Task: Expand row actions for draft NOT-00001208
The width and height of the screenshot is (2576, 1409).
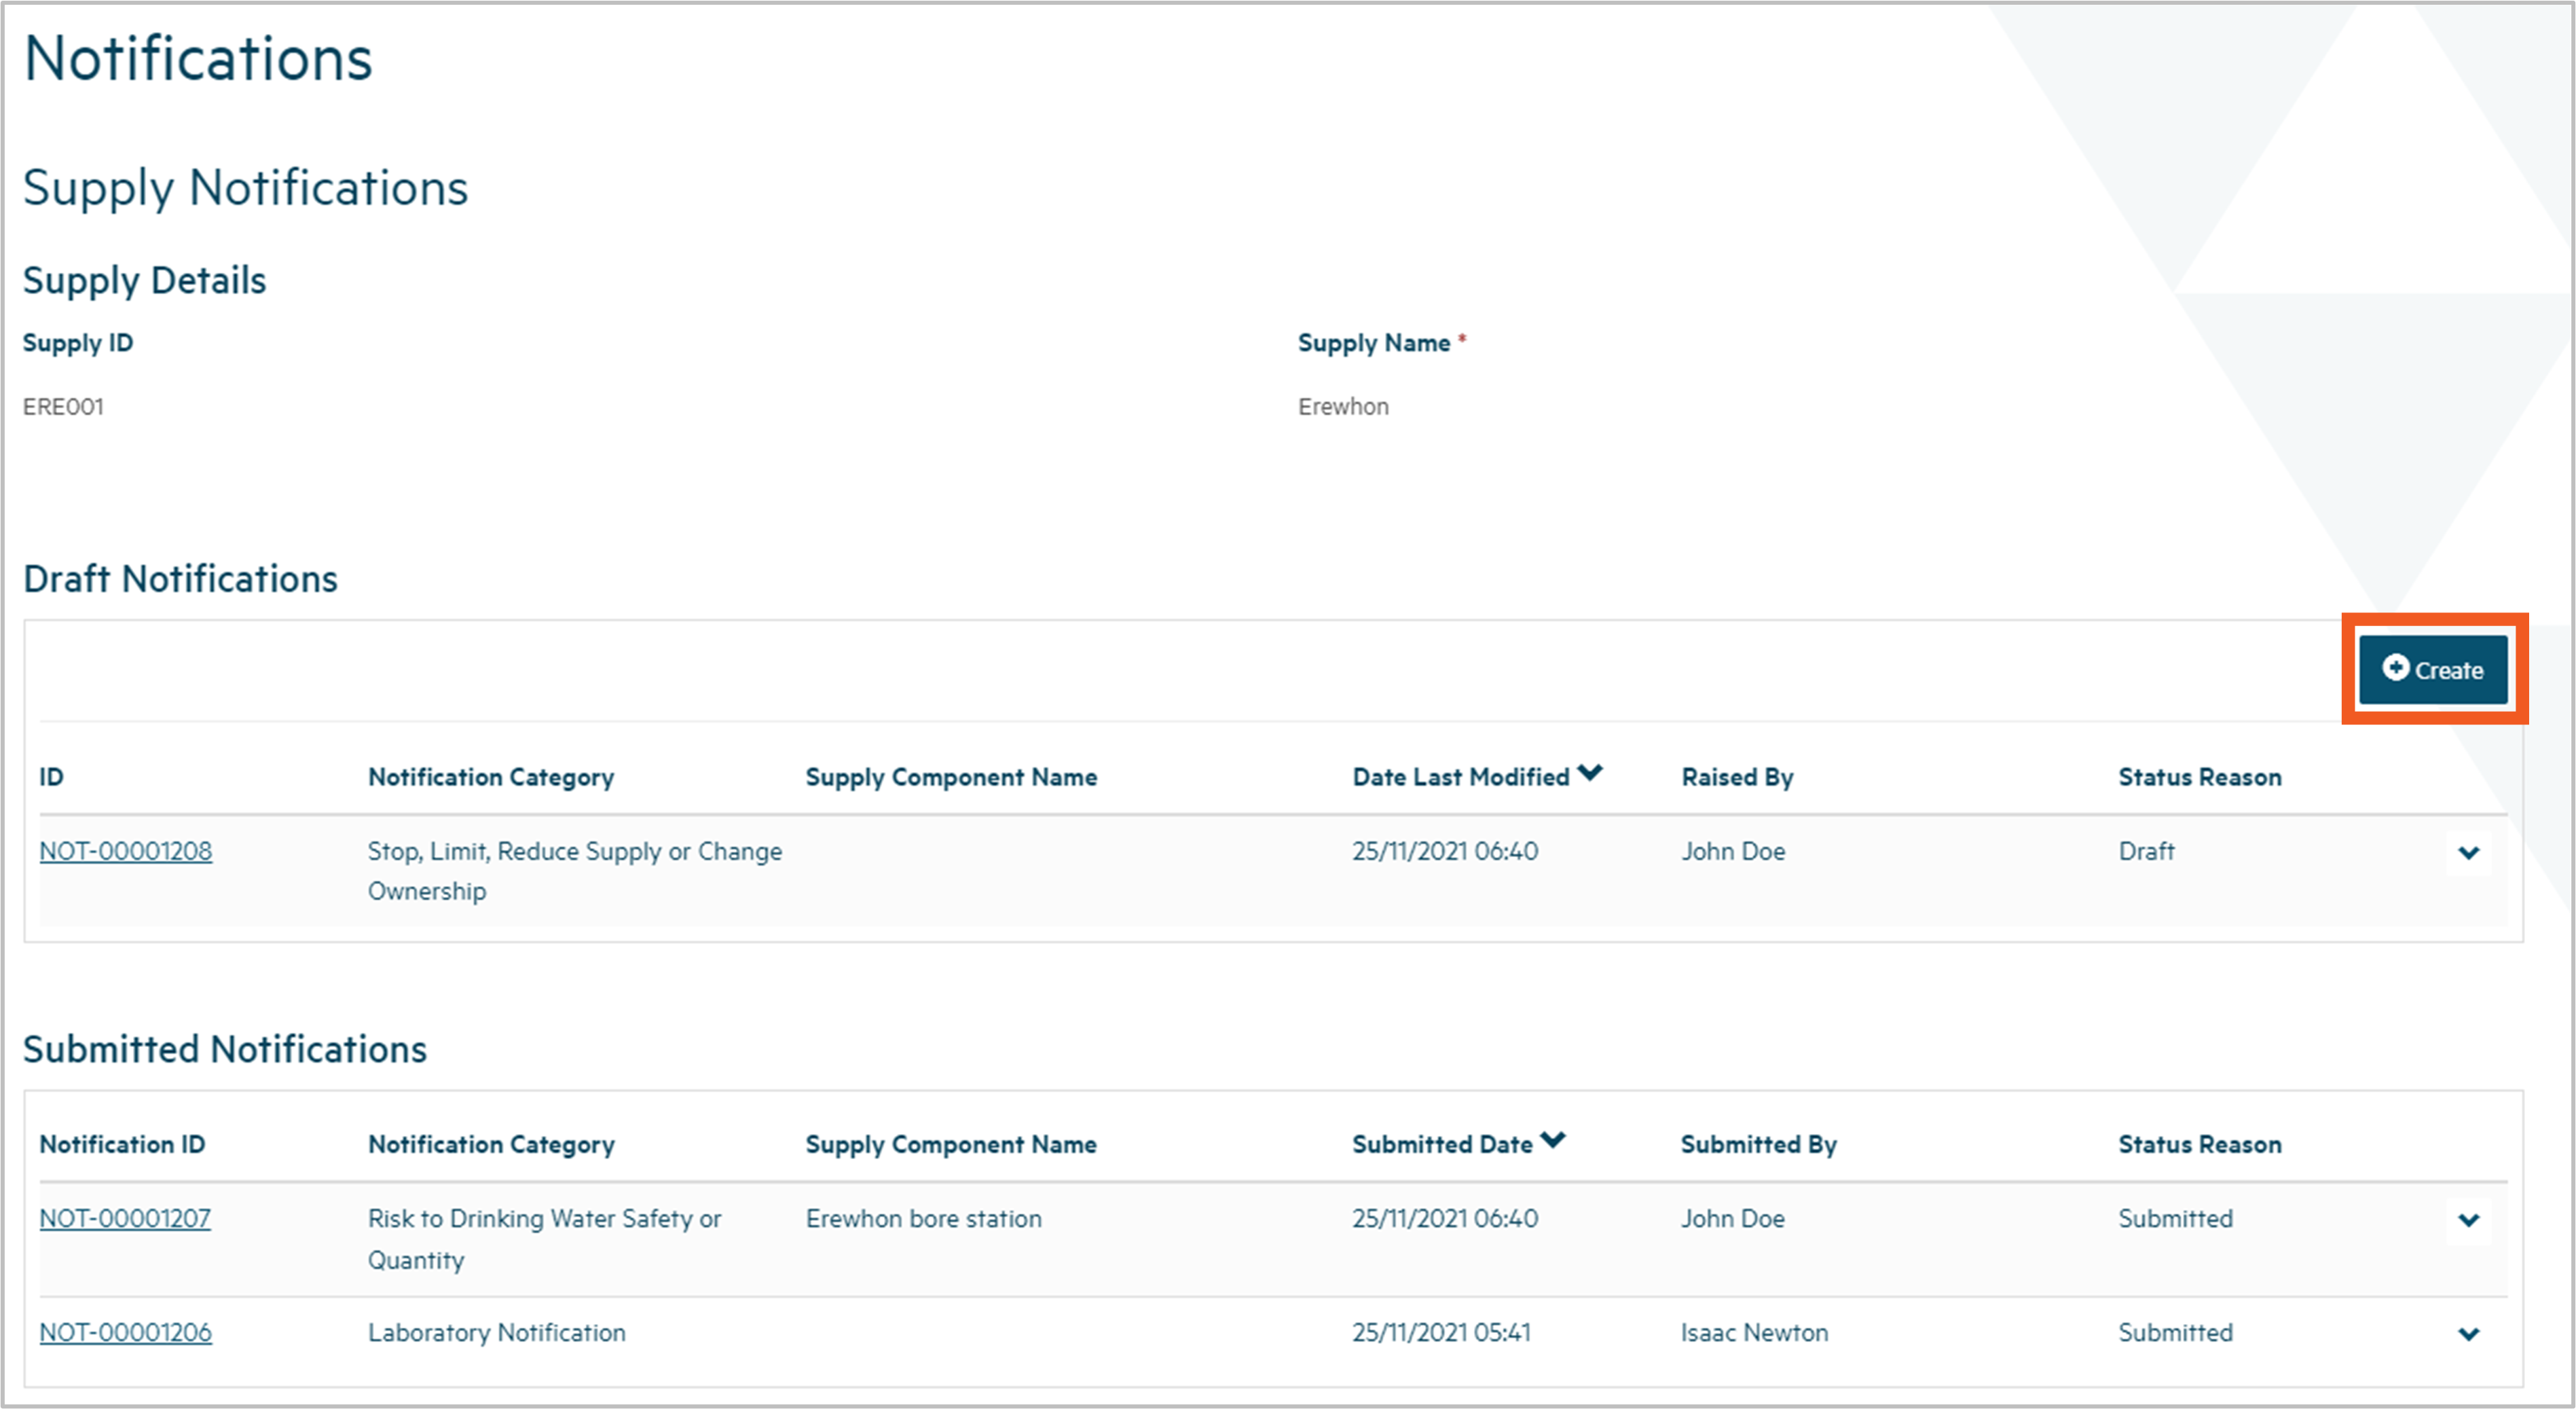Action: 2468,853
